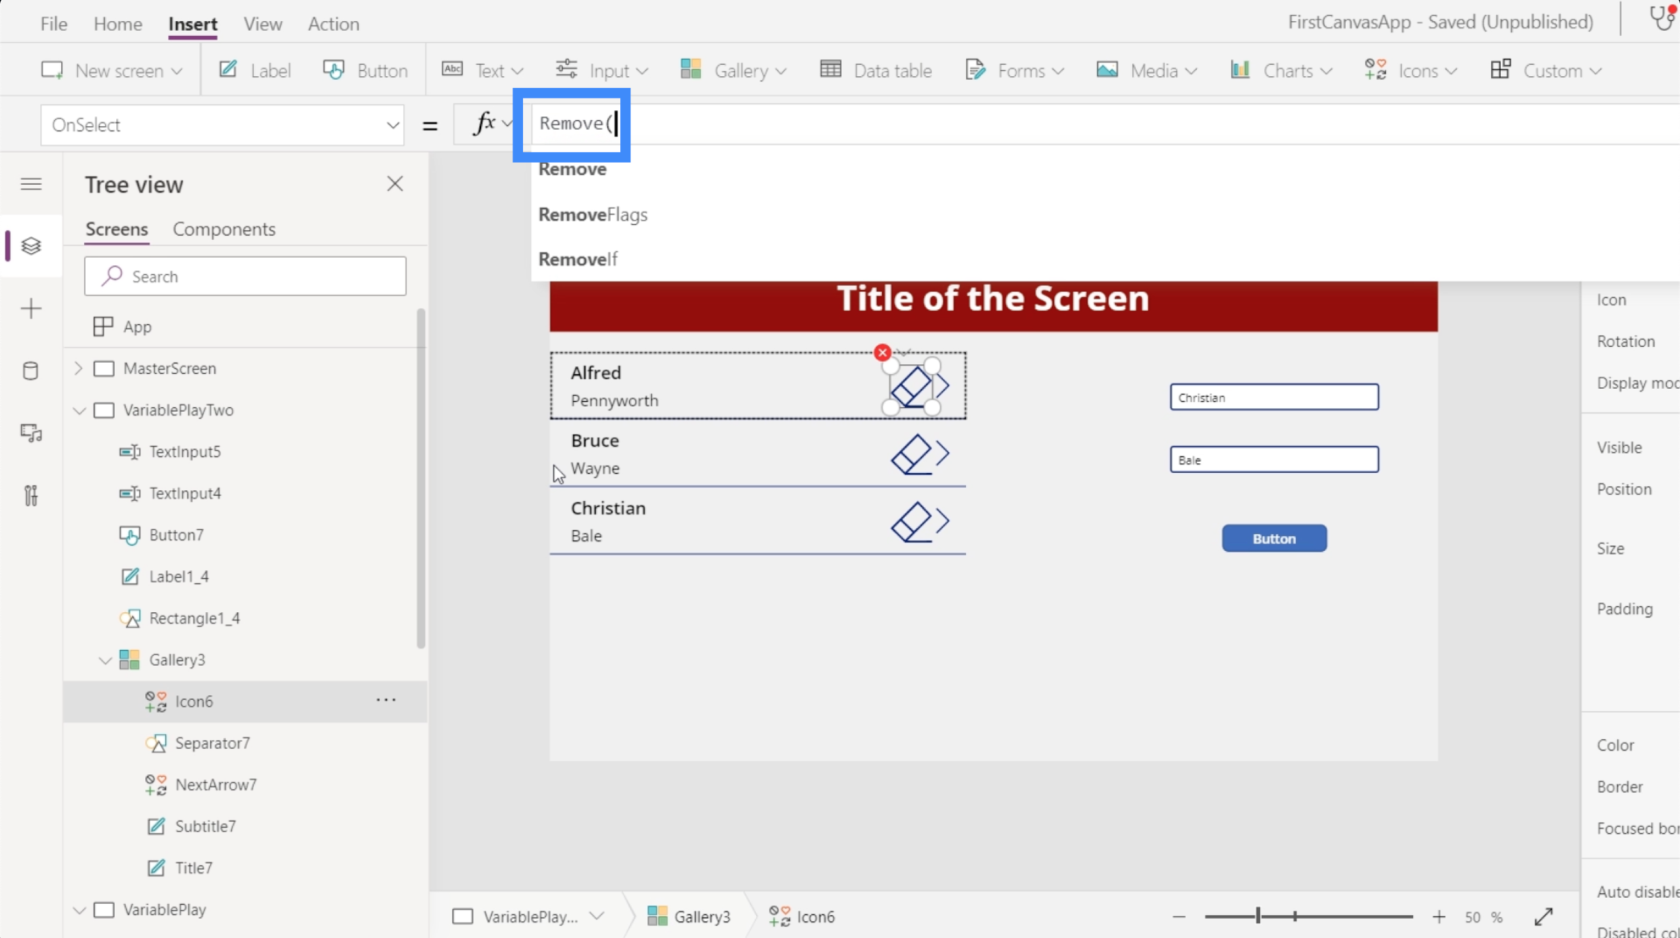The height and width of the screenshot is (938, 1680).
Task: Click the Insert plus icon in left rail
Action: (31, 308)
